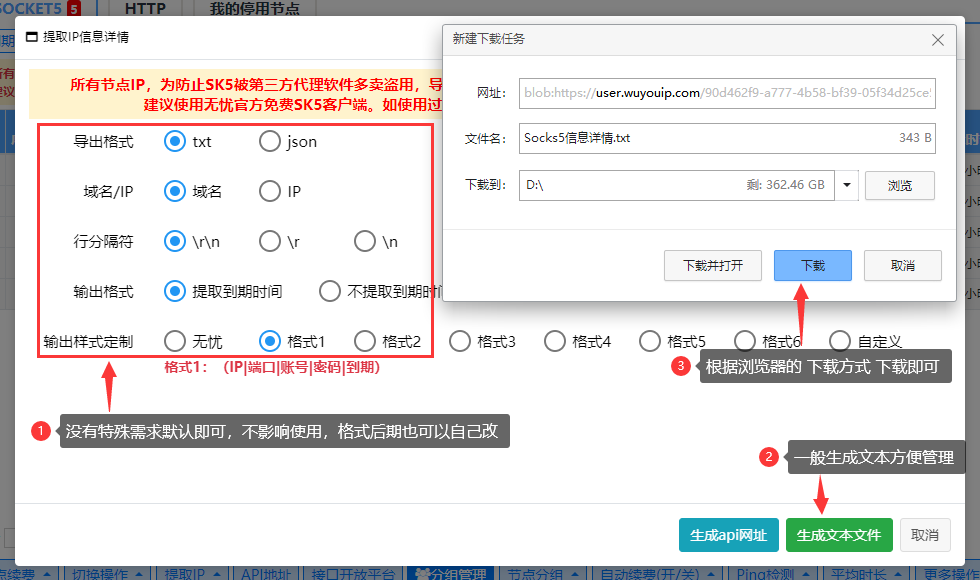This screenshot has height=580, width=980.
Task: Click the 下载 button to download
Action: click(x=812, y=265)
